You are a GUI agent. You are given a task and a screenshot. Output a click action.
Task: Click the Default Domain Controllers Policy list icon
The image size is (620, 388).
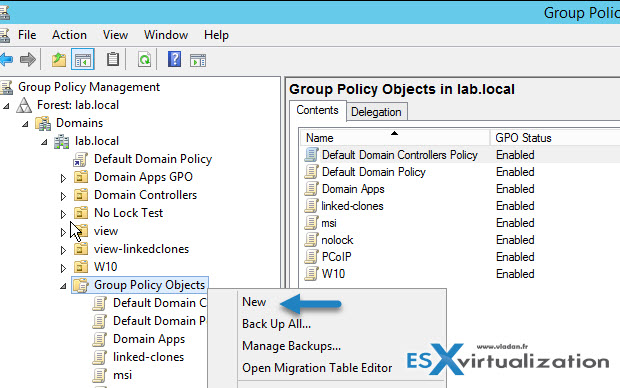pos(311,155)
